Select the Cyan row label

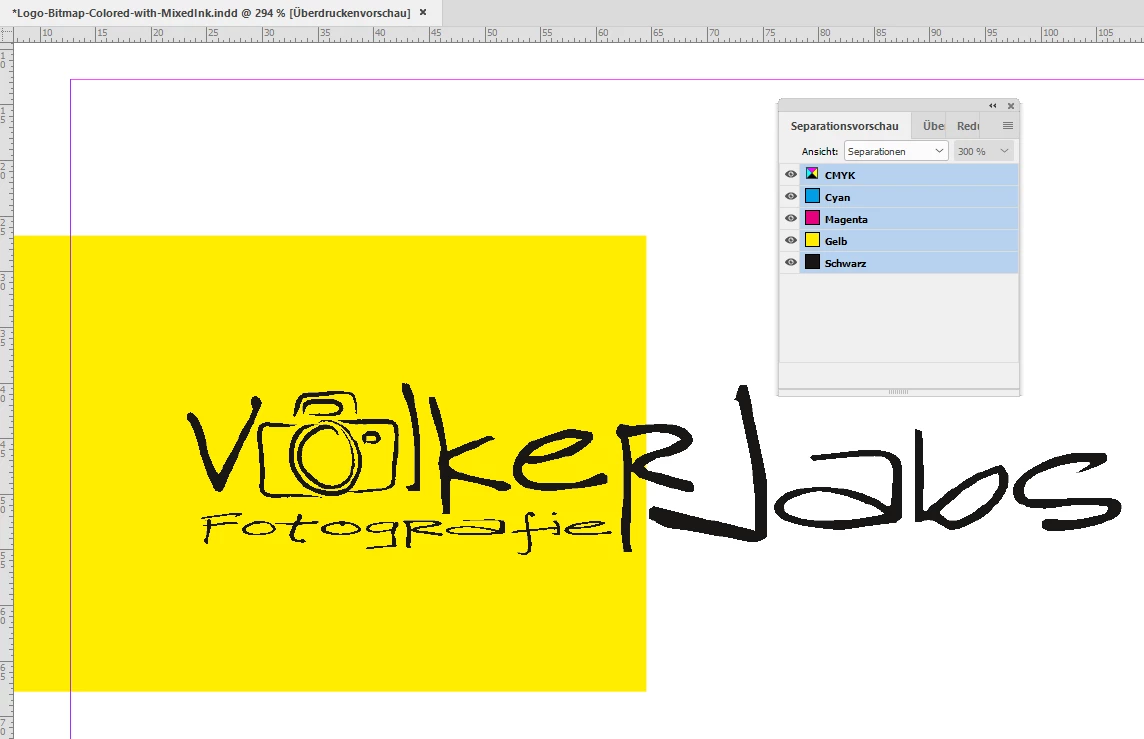click(x=837, y=197)
